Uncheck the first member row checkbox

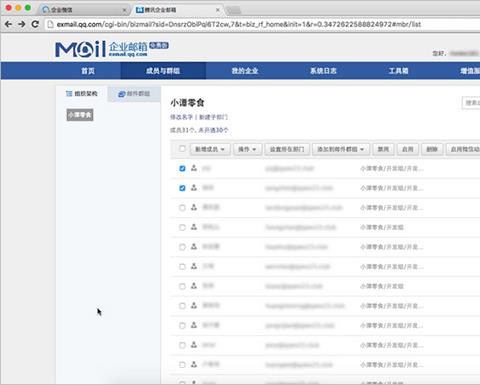coord(182,168)
